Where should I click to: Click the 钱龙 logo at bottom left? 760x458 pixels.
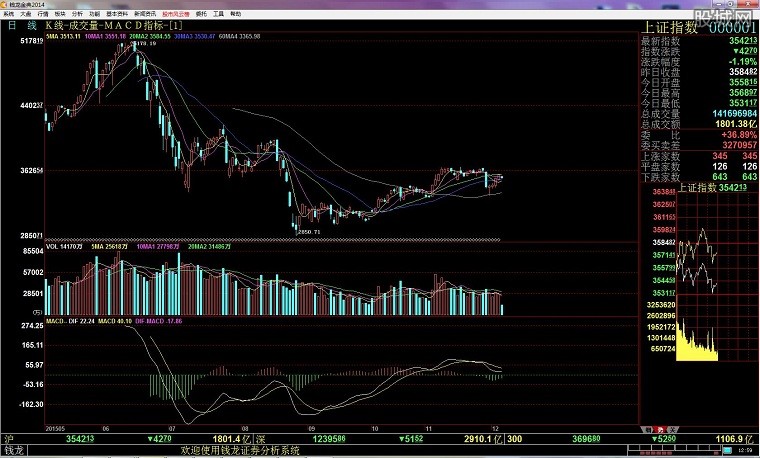[13, 451]
